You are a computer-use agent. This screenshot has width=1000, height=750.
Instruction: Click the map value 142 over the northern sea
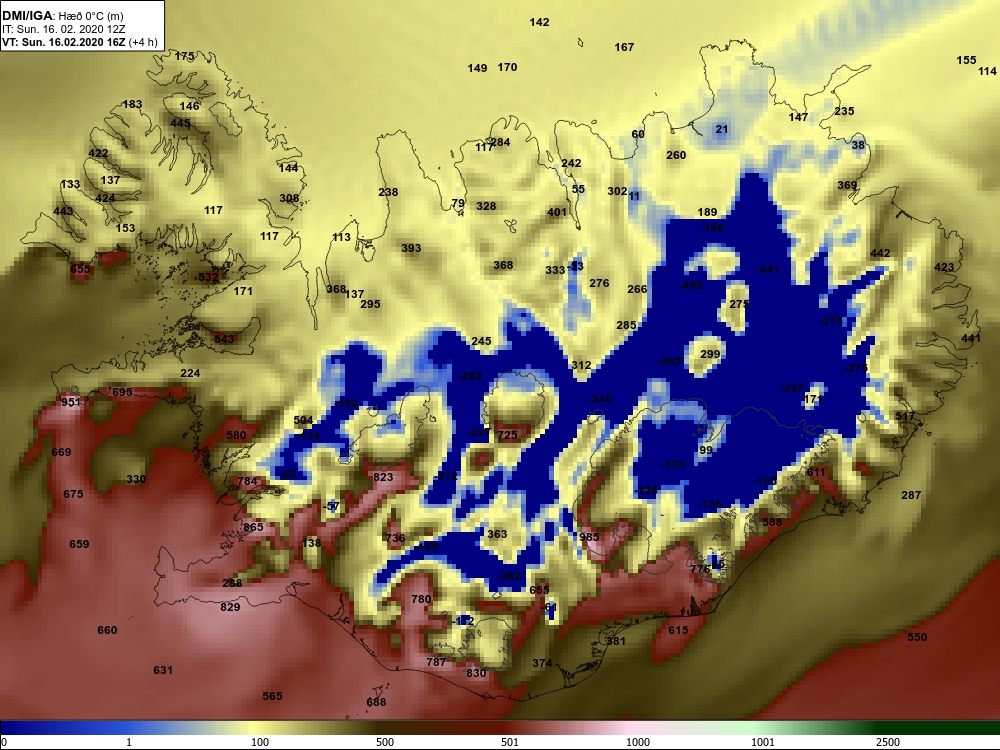539,22
